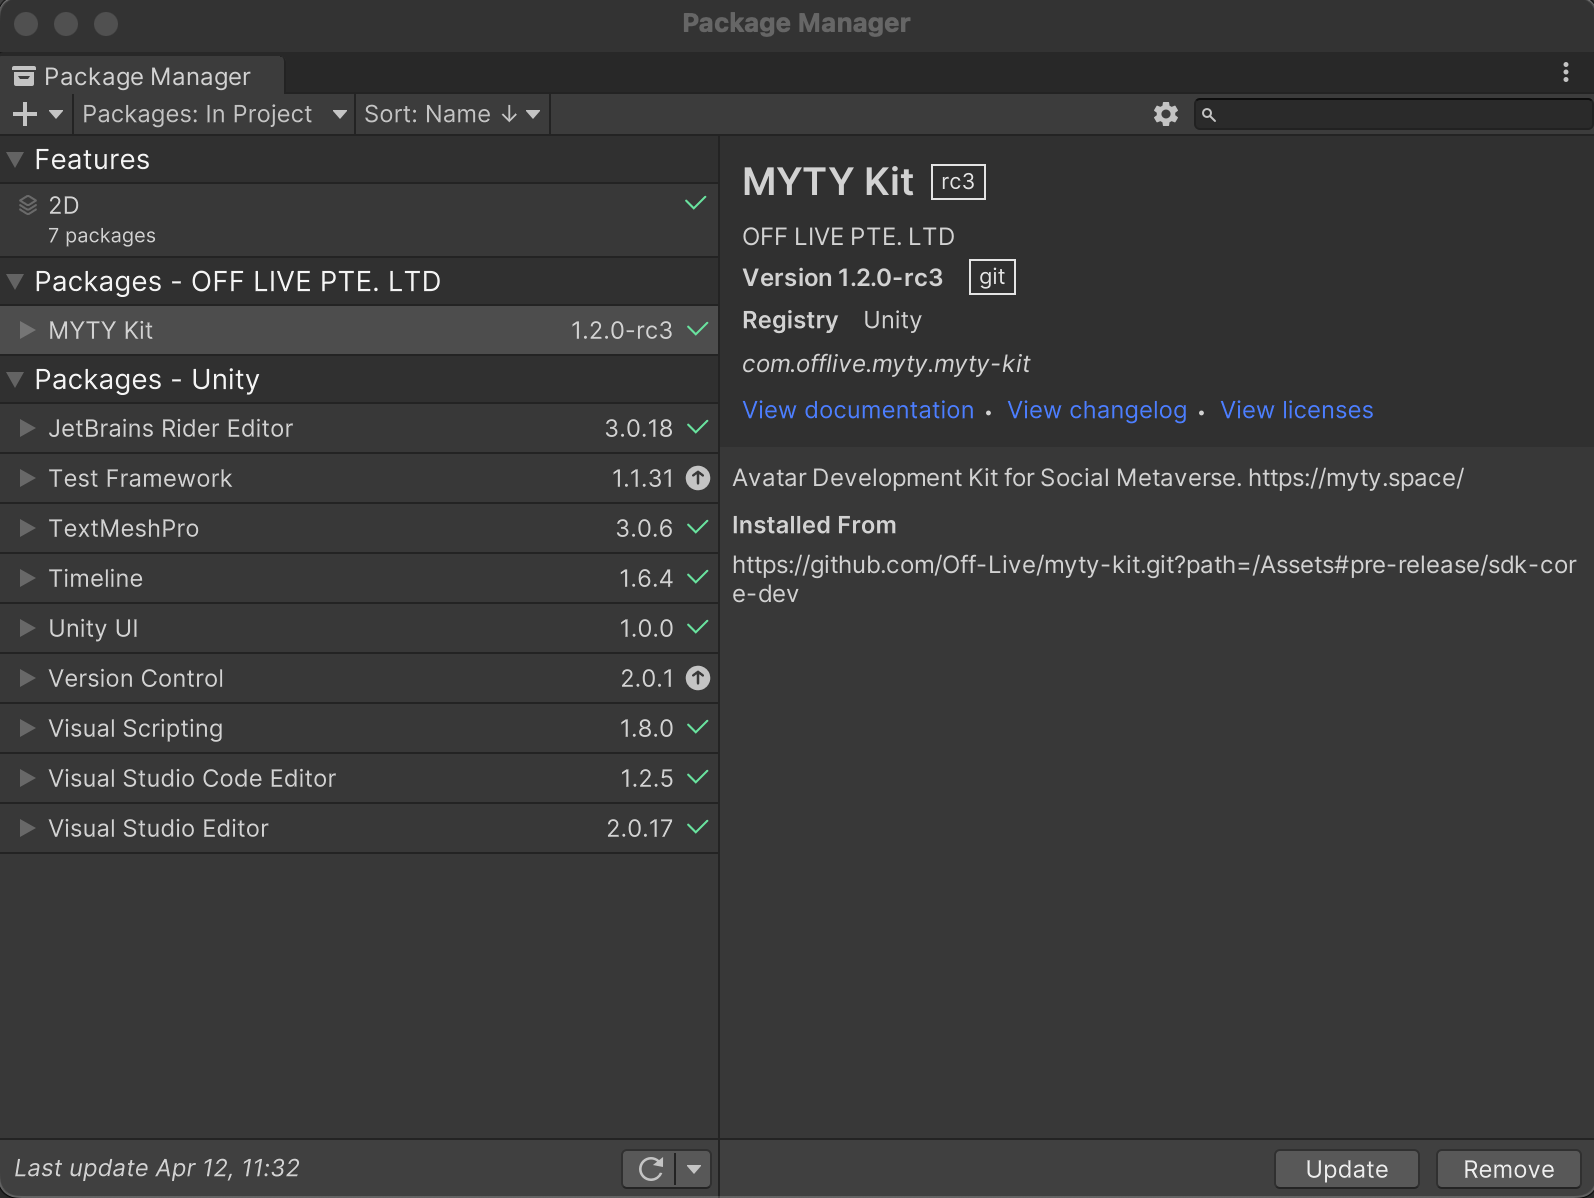Open the Packages: In Project dropdown
This screenshot has width=1594, height=1198.
point(213,115)
